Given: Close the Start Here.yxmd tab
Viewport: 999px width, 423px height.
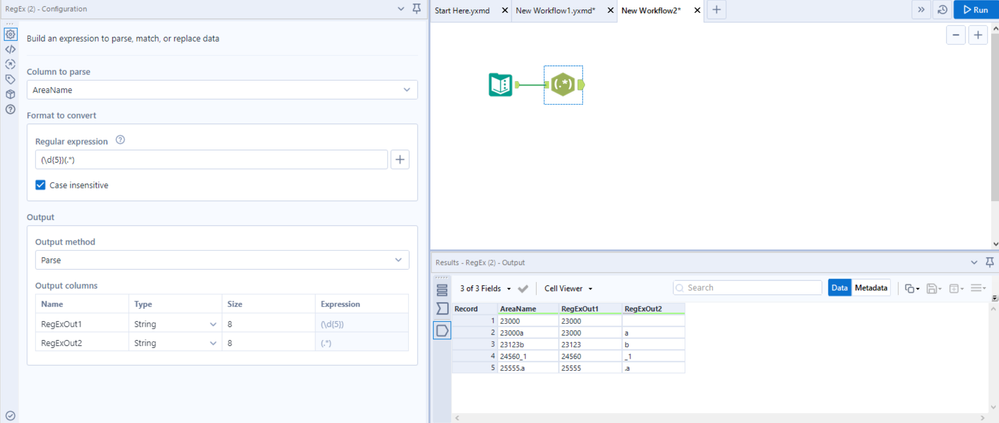Looking at the screenshot, I should 505,11.
